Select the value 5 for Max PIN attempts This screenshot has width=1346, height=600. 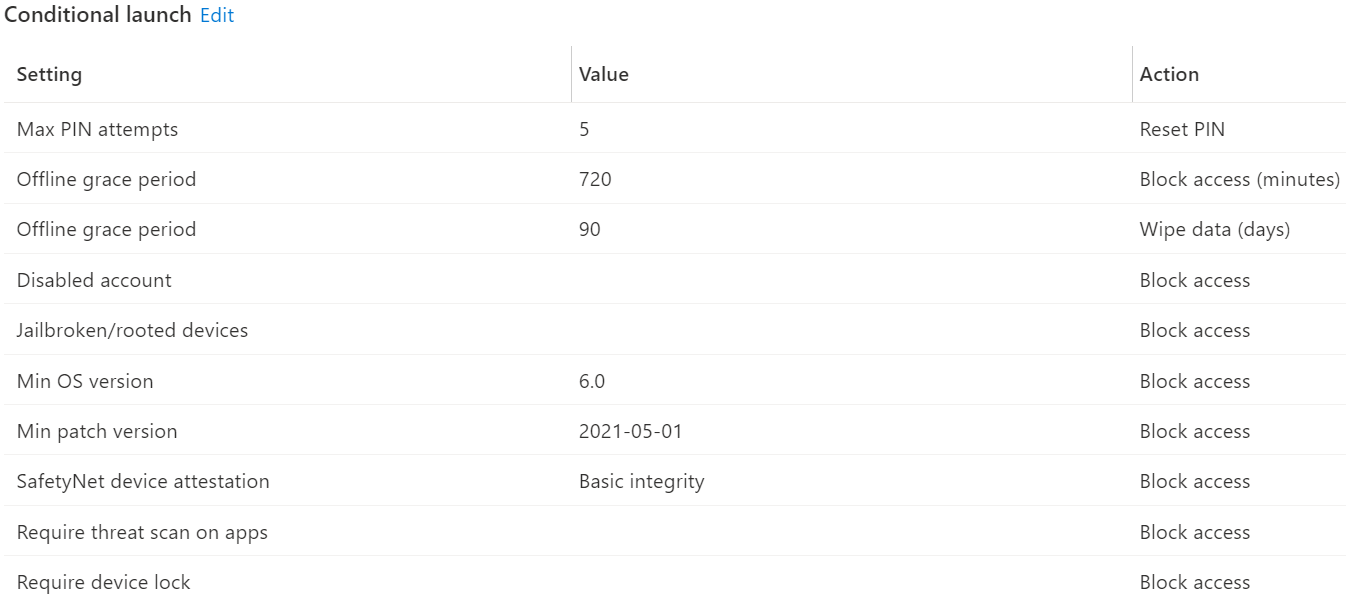pos(583,129)
